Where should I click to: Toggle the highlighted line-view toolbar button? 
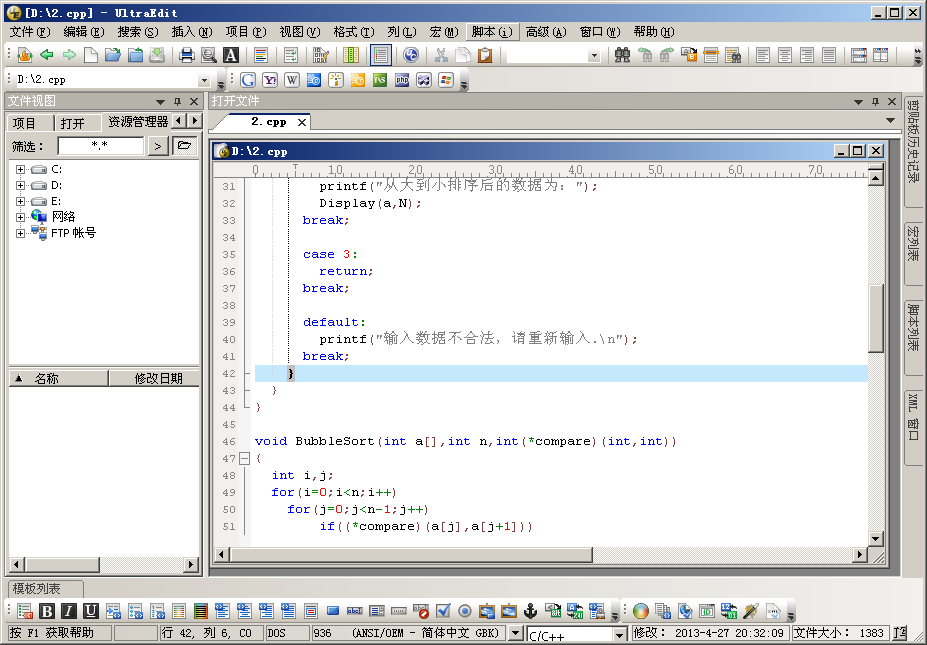coord(381,55)
